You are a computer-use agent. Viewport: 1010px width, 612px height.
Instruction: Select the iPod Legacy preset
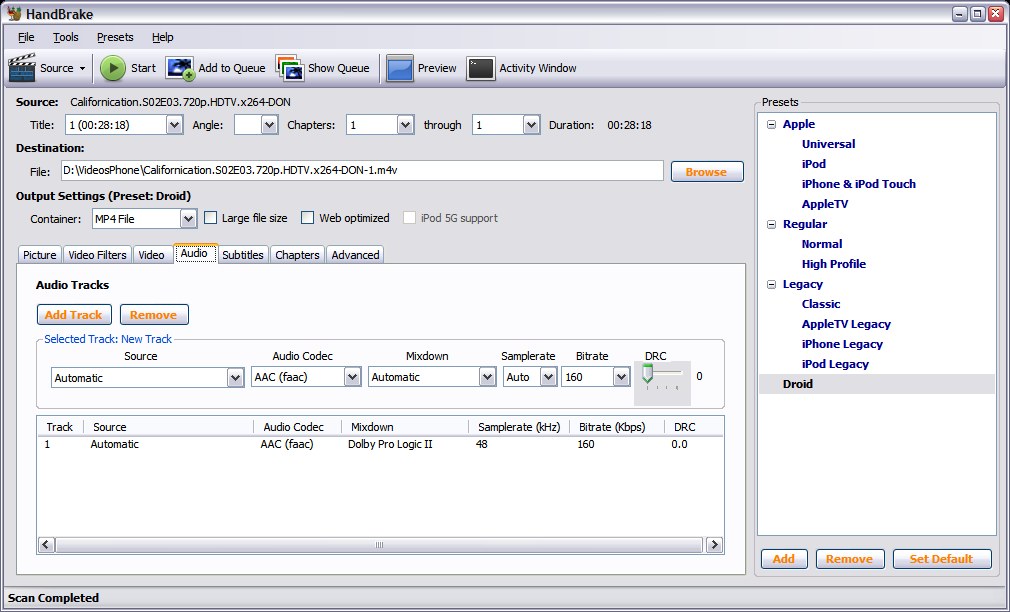[x=835, y=364]
